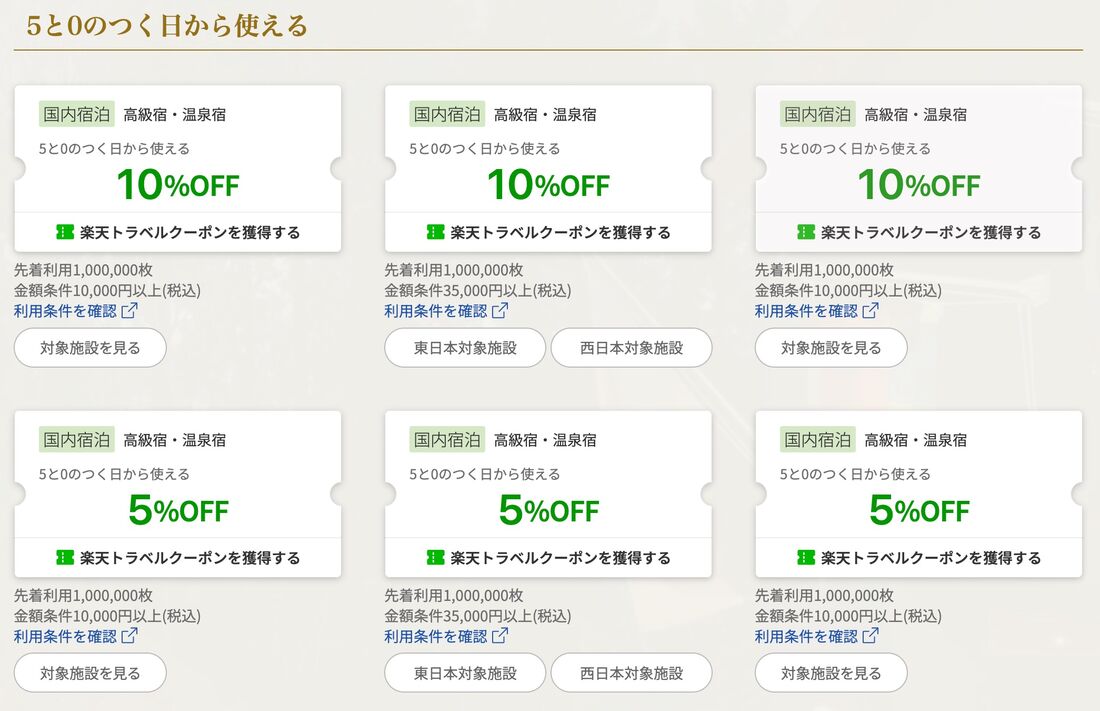Open 東日本対象施設 for the bottom 5%OFF coupon

464,672
